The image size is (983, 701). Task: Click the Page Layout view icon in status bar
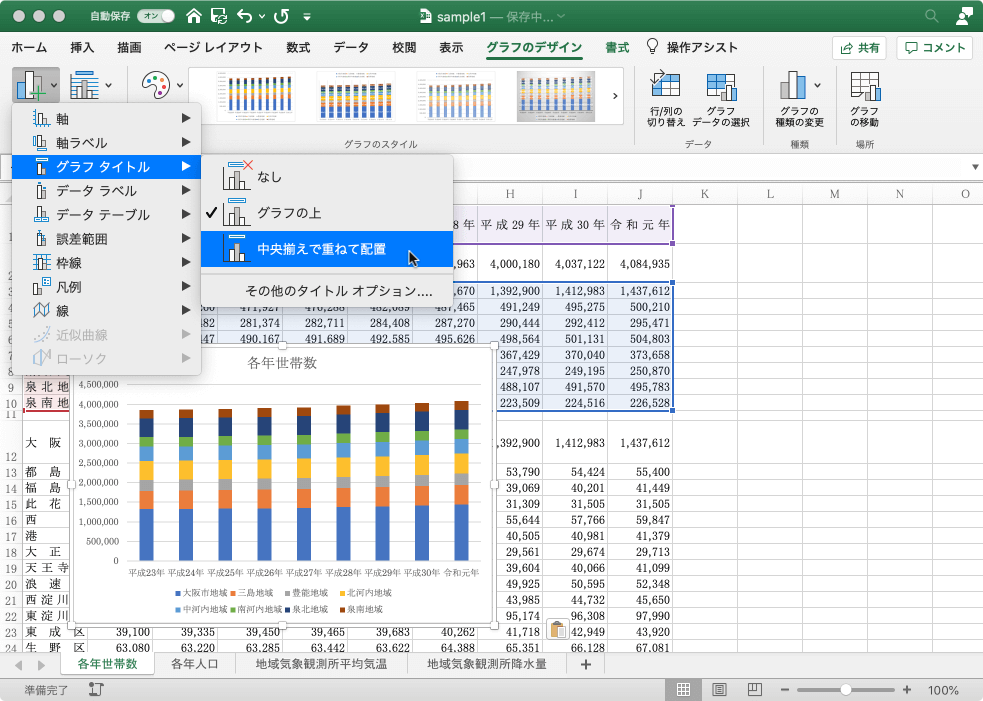tap(719, 690)
